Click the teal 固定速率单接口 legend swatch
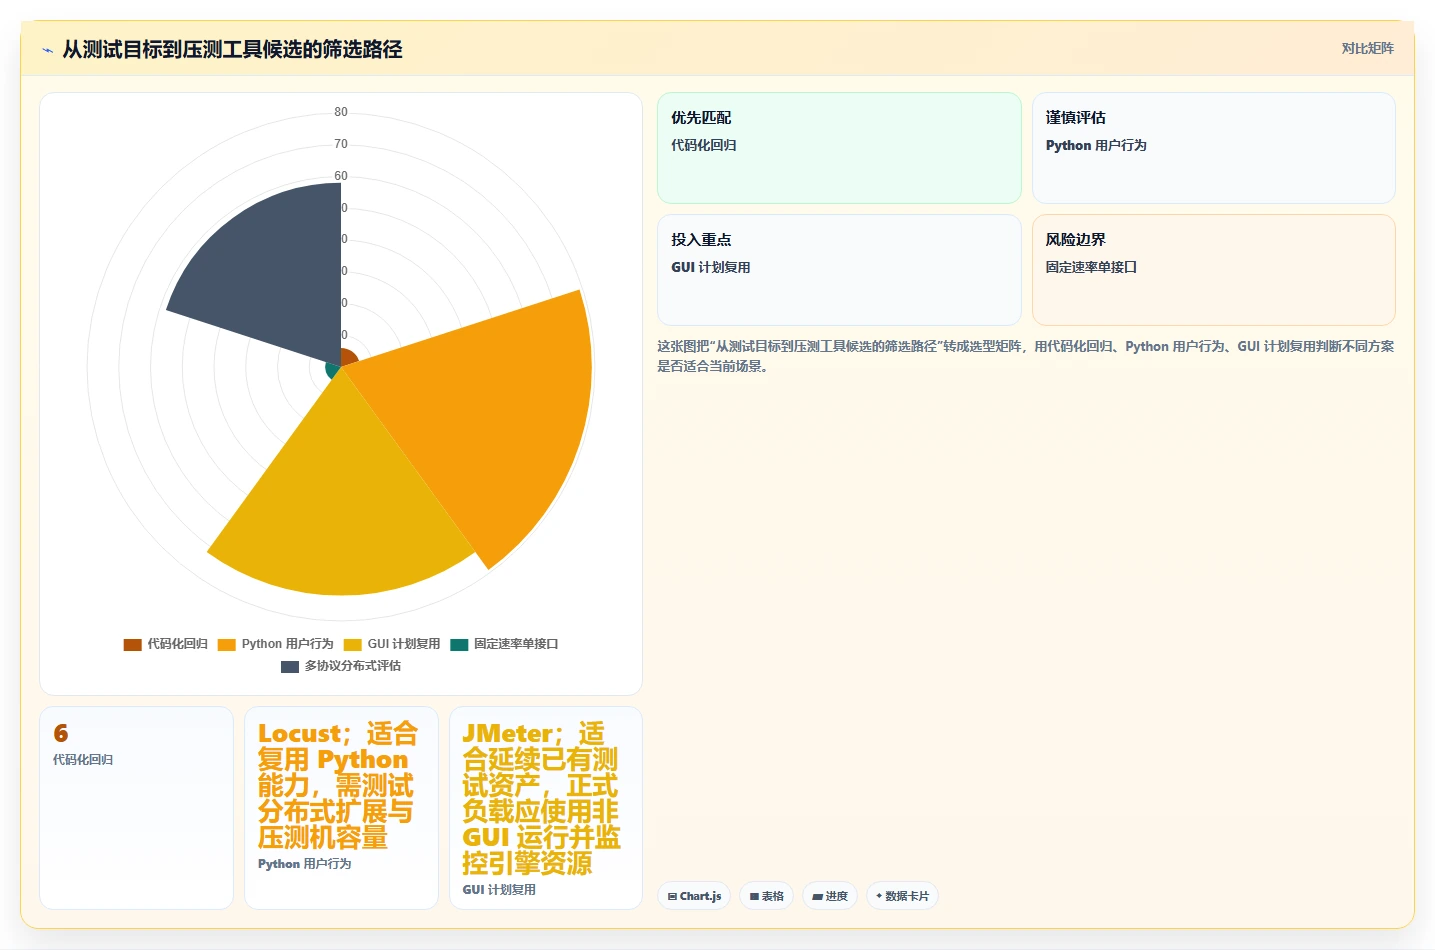1435x950 pixels. (459, 644)
